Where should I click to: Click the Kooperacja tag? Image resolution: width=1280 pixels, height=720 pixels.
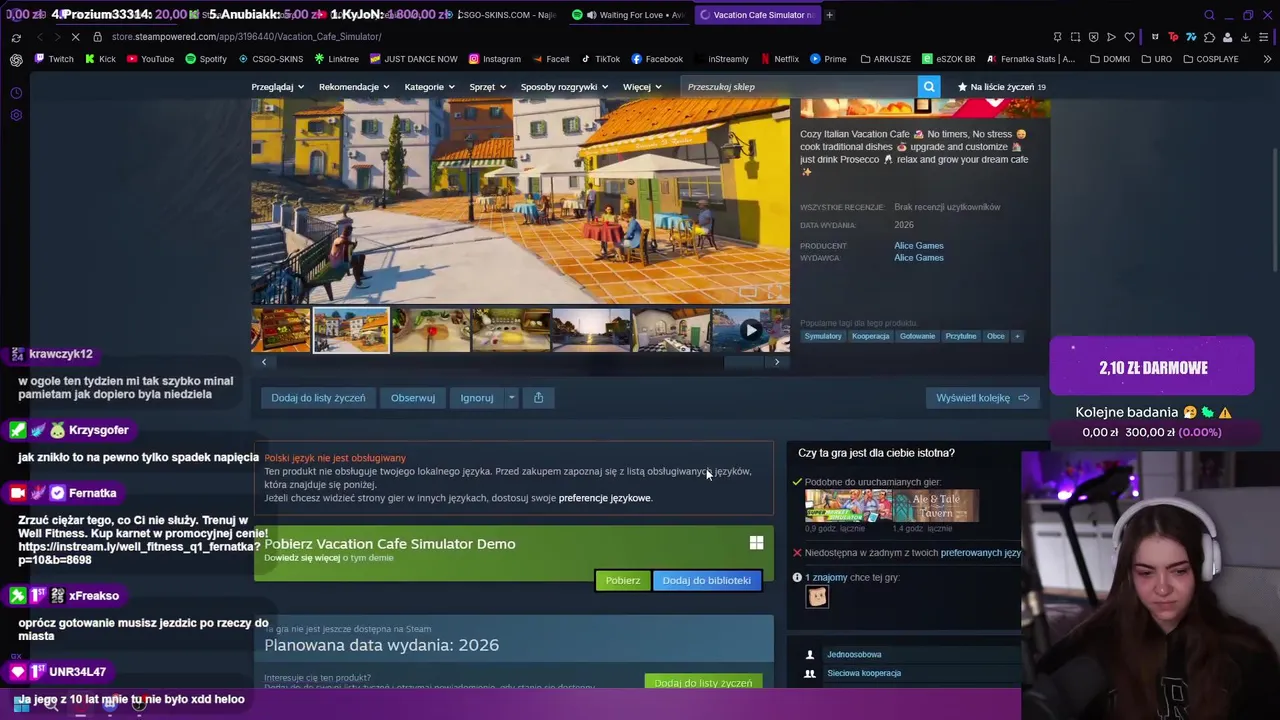click(870, 336)
